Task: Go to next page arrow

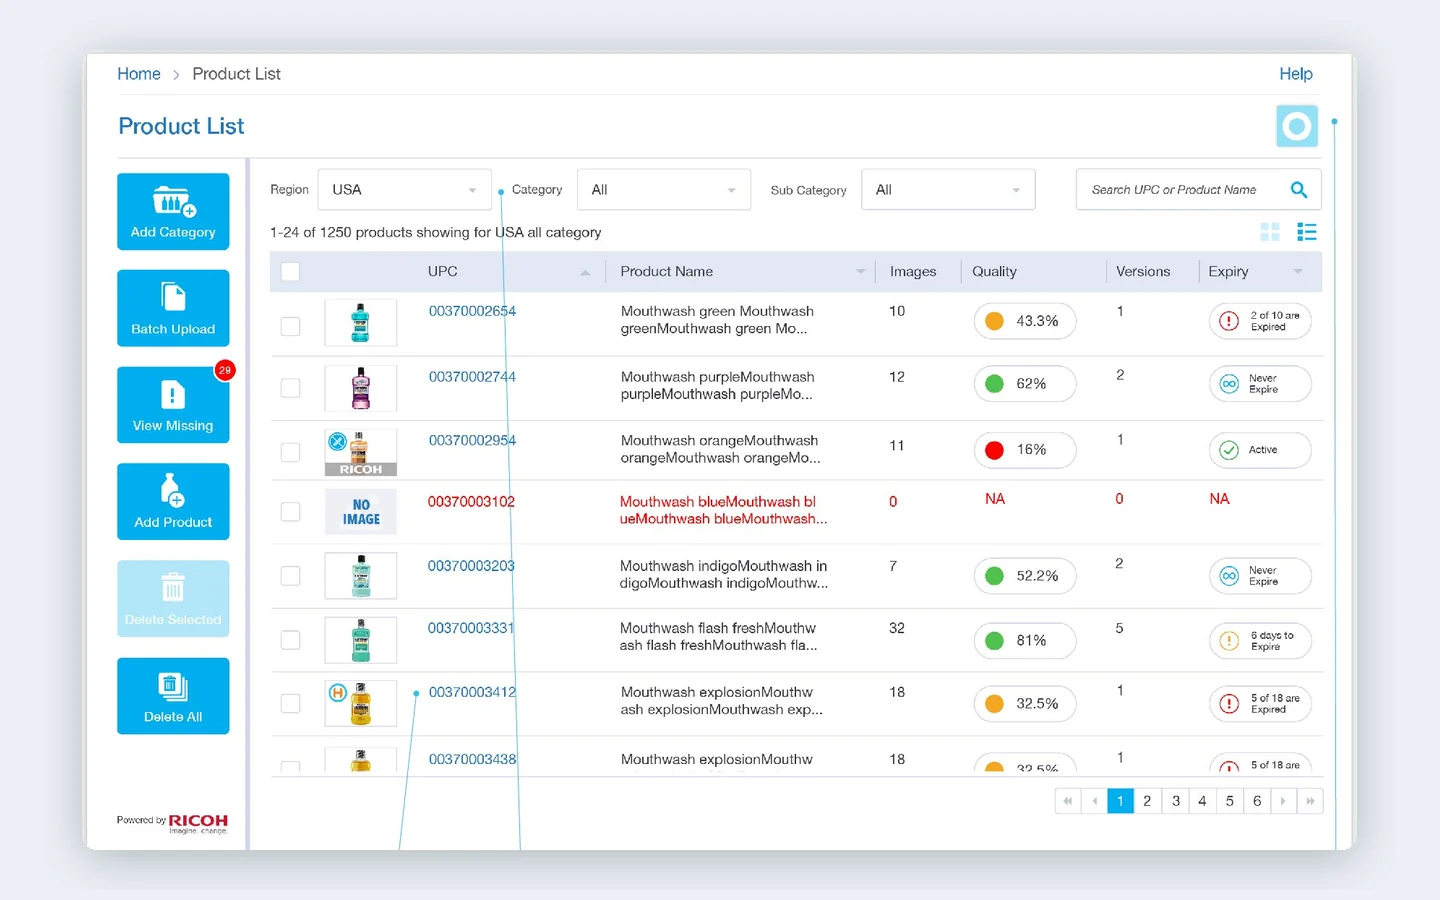Action: point(1283,801)
